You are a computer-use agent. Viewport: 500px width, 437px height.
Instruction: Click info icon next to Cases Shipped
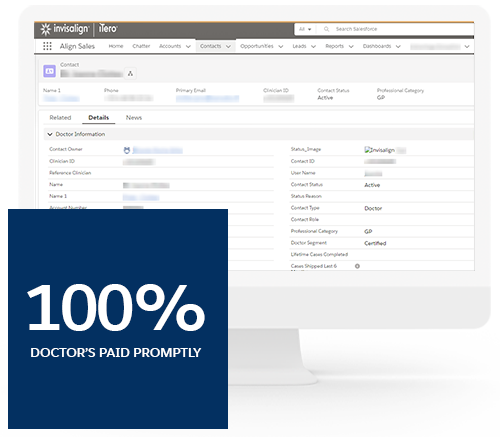pyautogui.click(x=357, y=266)
